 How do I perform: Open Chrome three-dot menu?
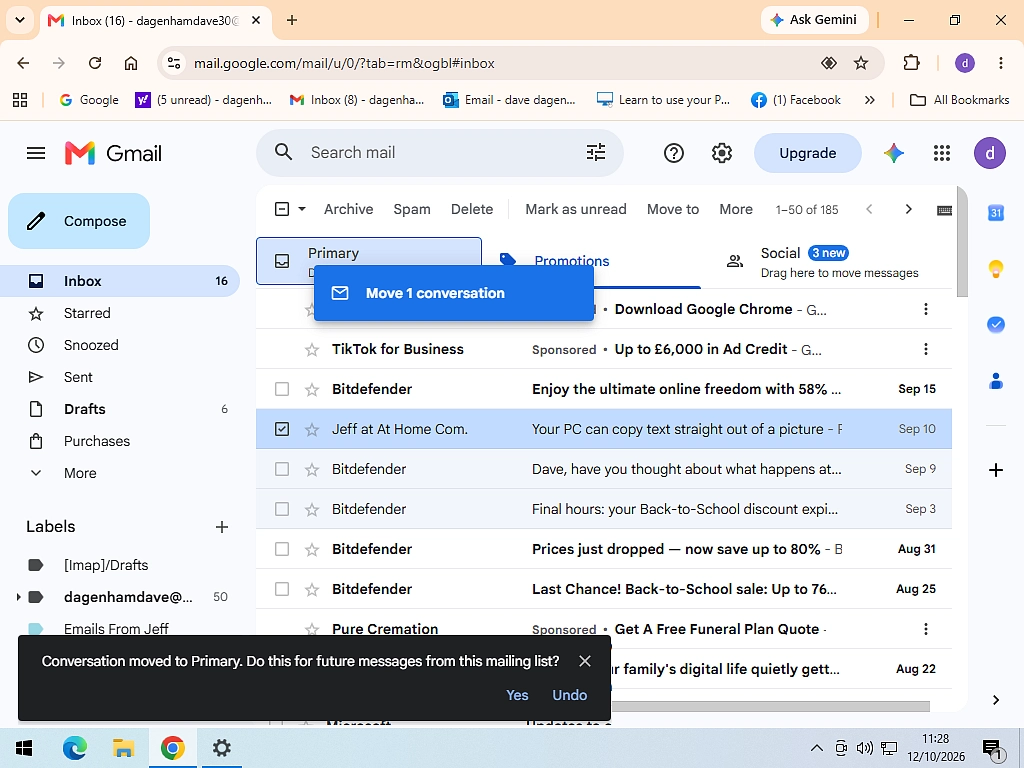pyautogui.click(x=1000, y=63)
